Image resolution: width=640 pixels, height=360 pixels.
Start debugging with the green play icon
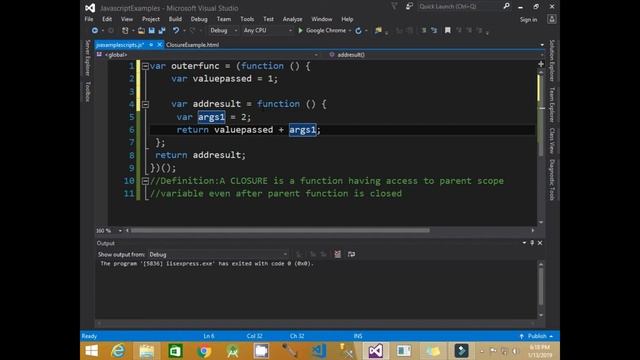point(300,31)
